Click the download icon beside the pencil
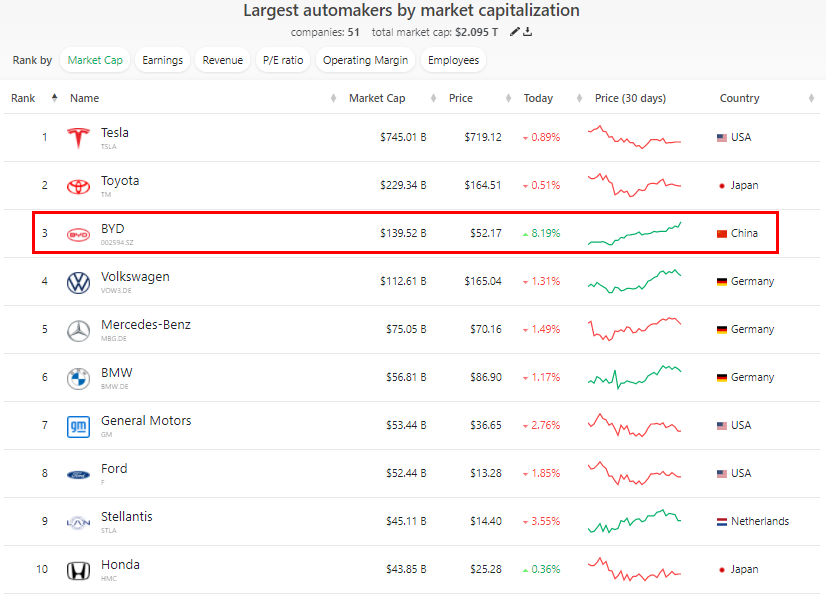Image resolution: width=826 pixels, height=596 pixels. [528, 32]
